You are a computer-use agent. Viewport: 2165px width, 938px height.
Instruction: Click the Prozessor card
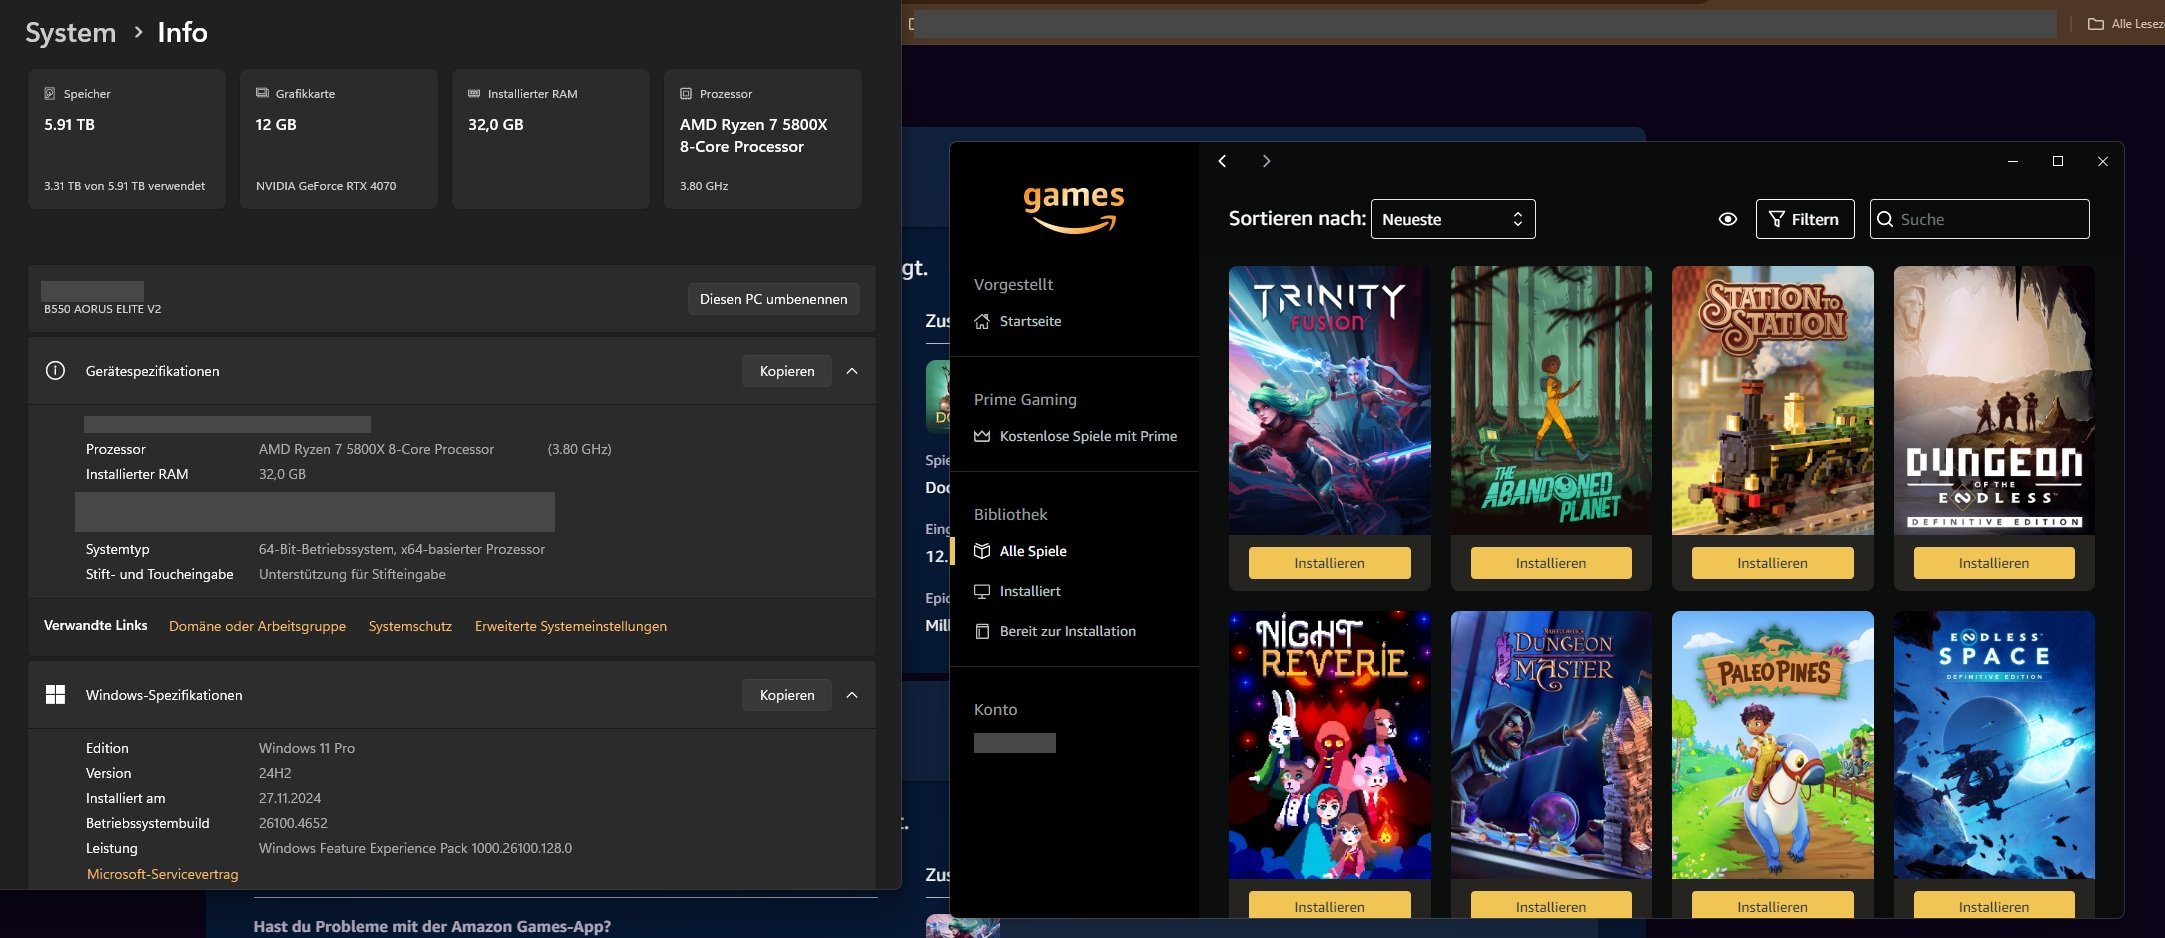click(x=763, y=139)
